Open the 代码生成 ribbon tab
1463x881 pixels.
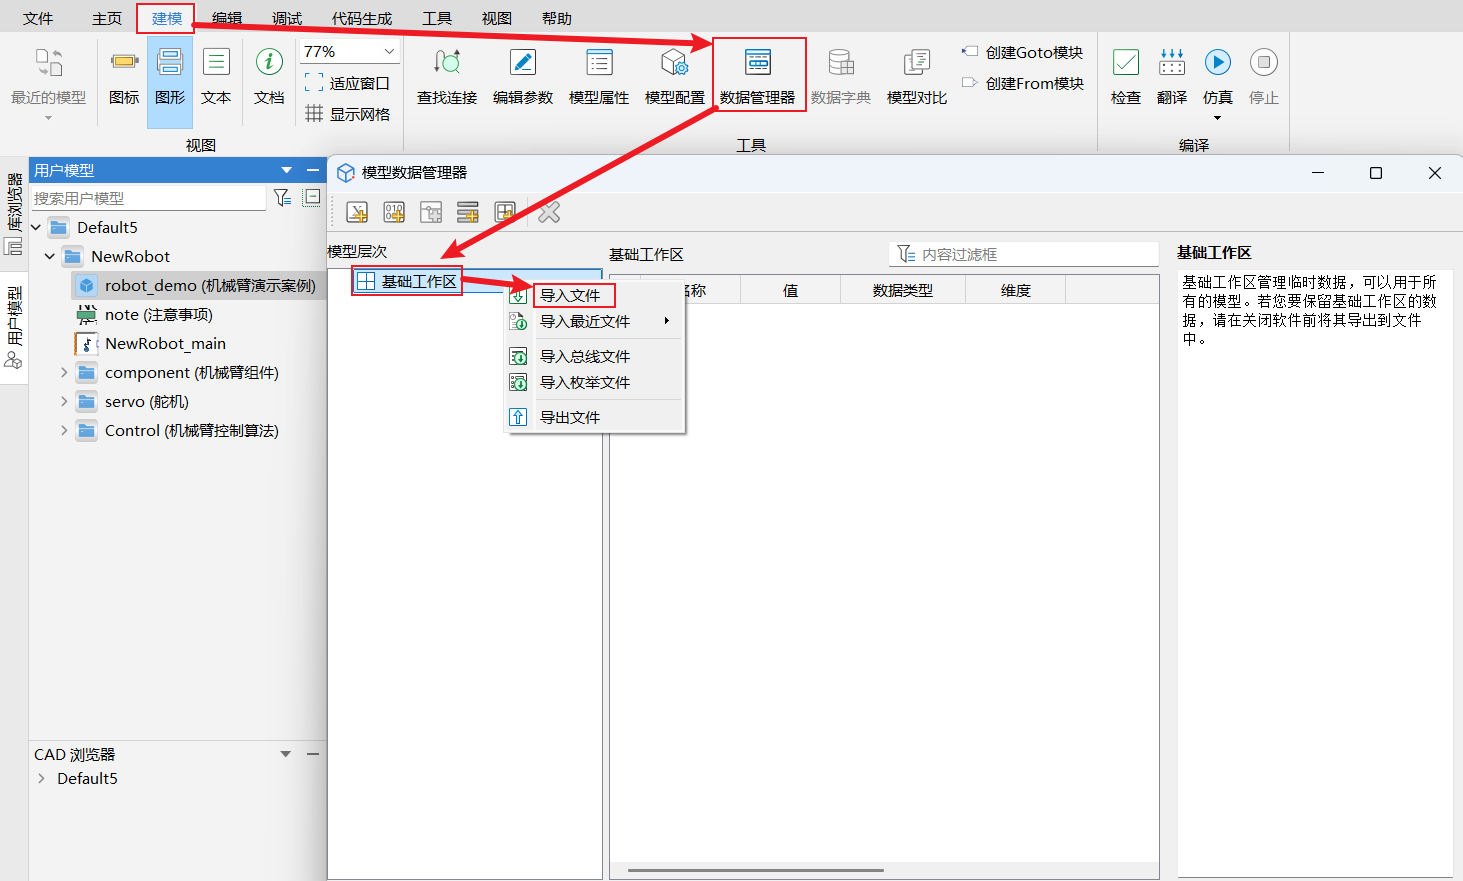point(361,18)
